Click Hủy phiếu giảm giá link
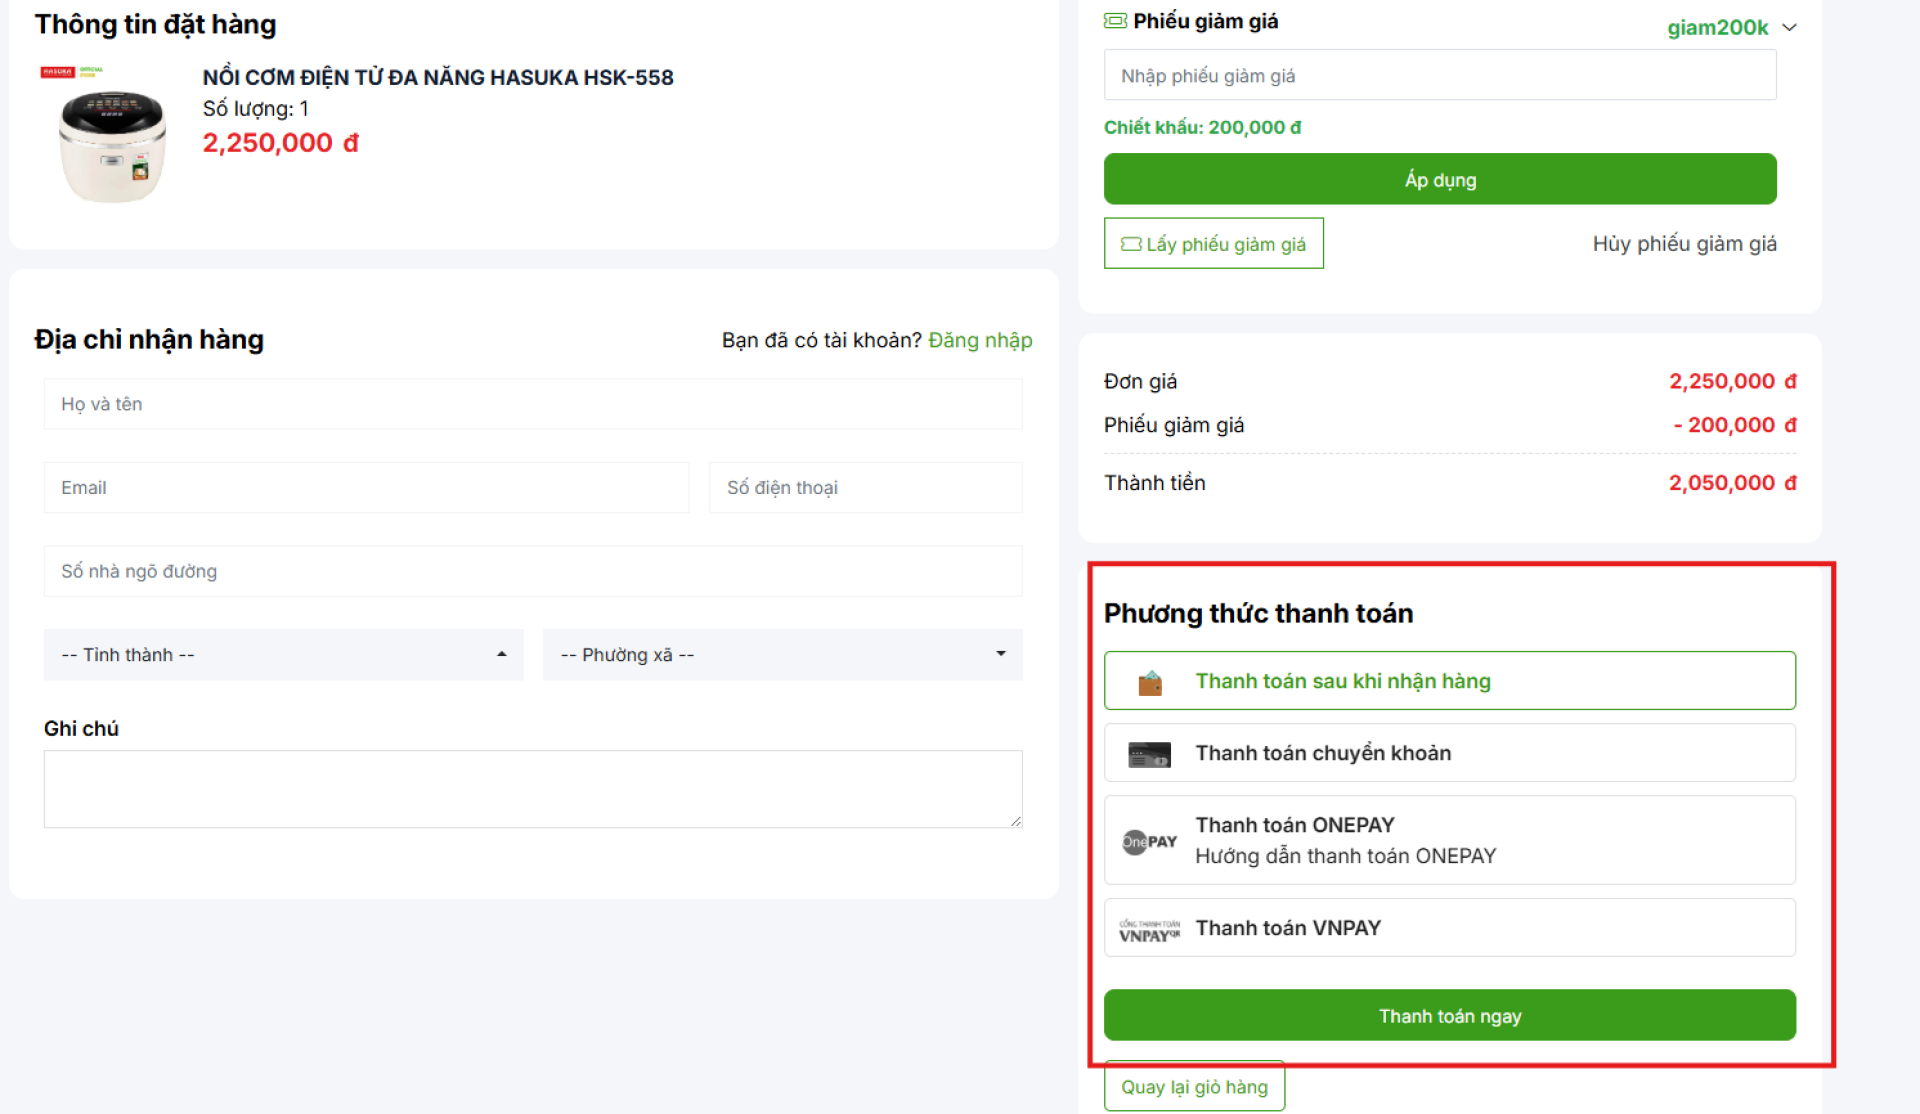Viewport: 1920px width, 1114px height. click(x=1684, y=244)
